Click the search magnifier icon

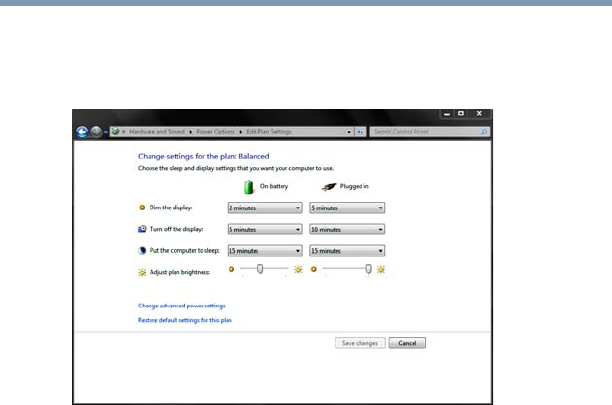tap(484, 132)
